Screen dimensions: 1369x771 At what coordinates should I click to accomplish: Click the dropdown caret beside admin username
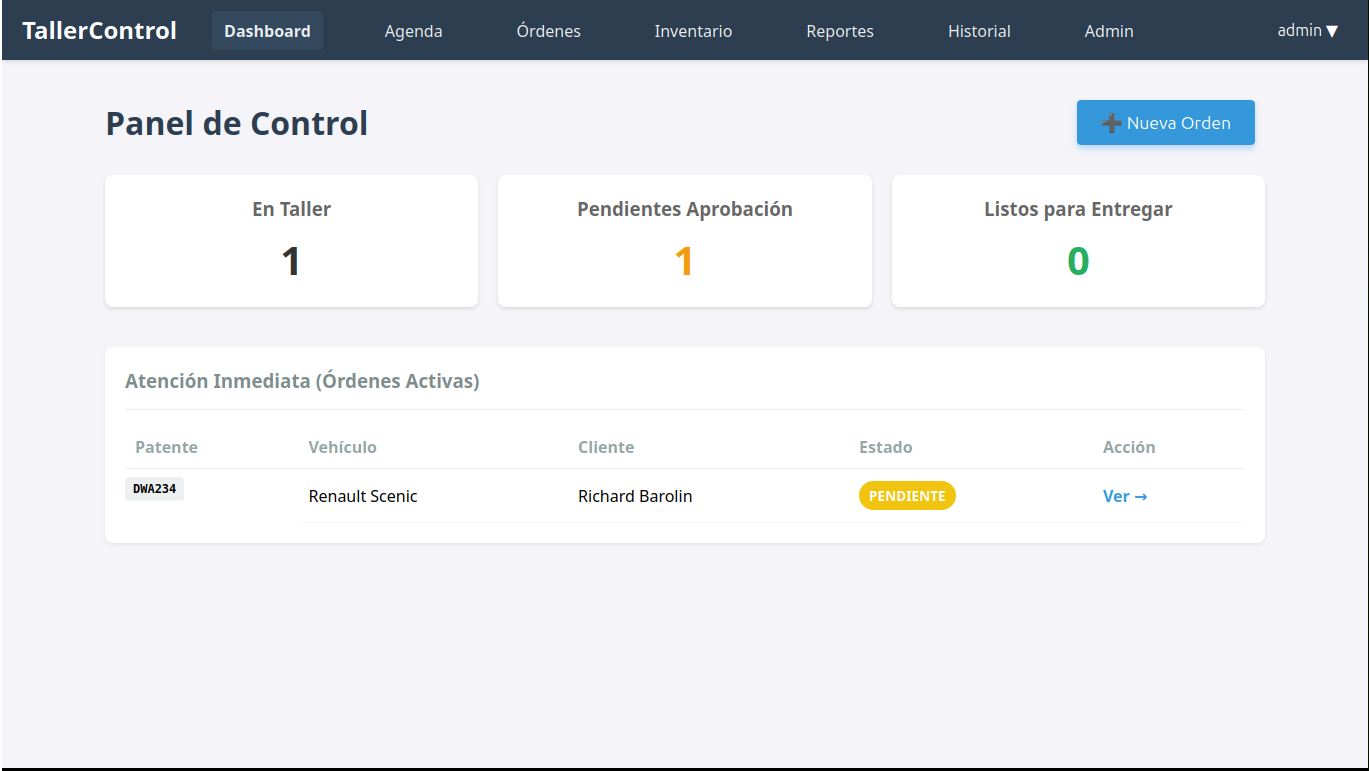(x=1332, y=30)
